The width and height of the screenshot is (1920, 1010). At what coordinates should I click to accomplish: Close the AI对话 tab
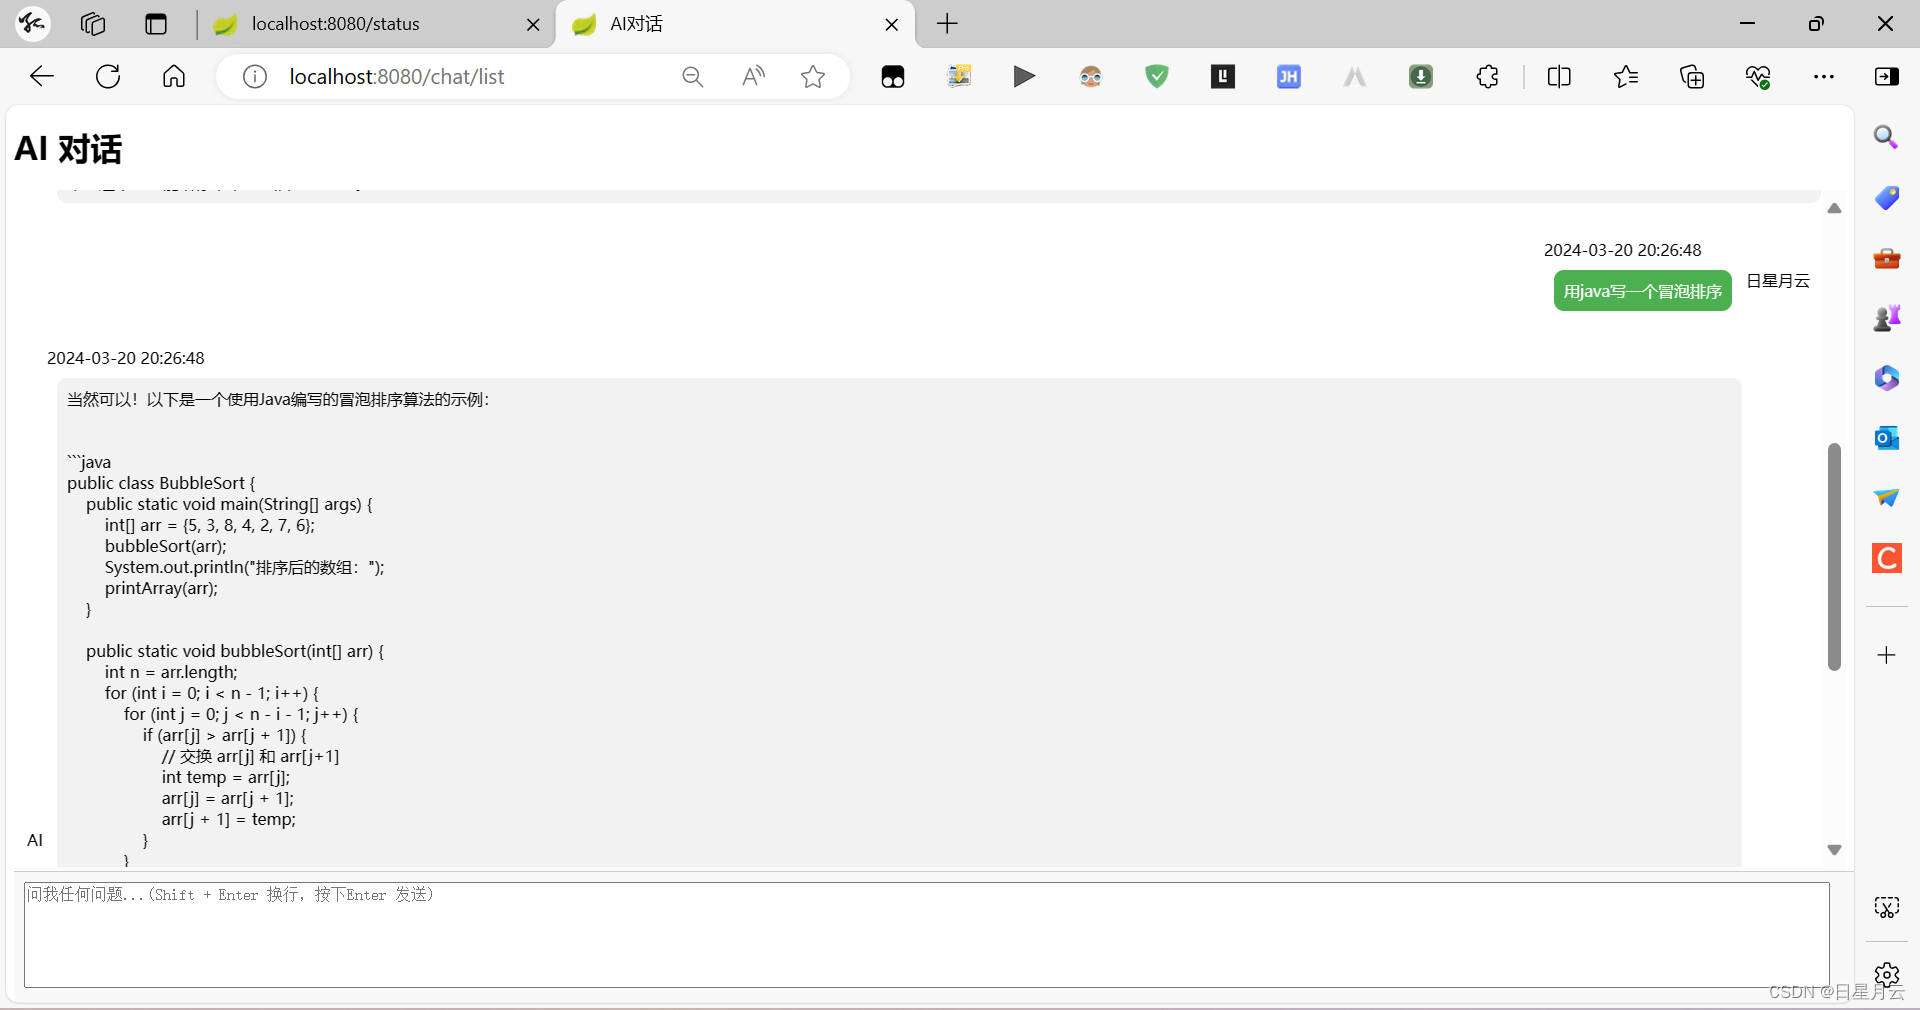pyautogui.click(x=892, y=25)
